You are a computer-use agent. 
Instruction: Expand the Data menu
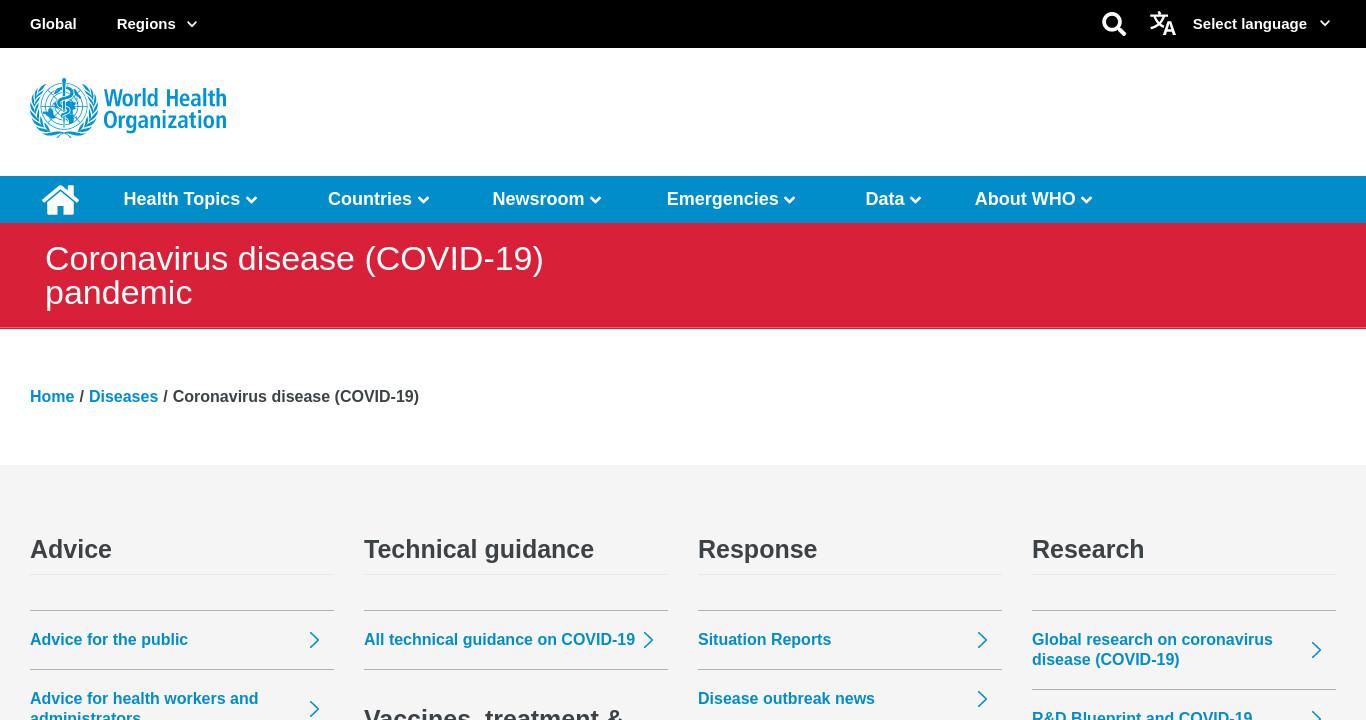893,199
